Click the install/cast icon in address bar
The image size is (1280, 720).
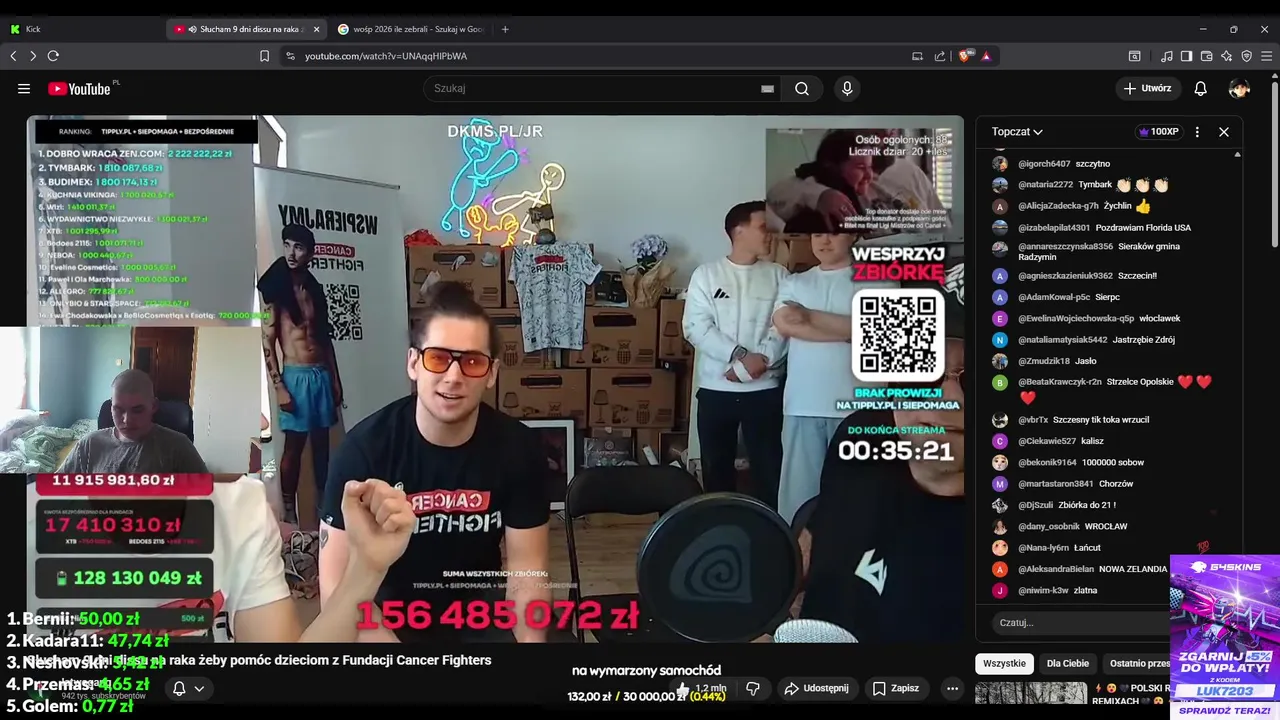(x=918, y=56)
